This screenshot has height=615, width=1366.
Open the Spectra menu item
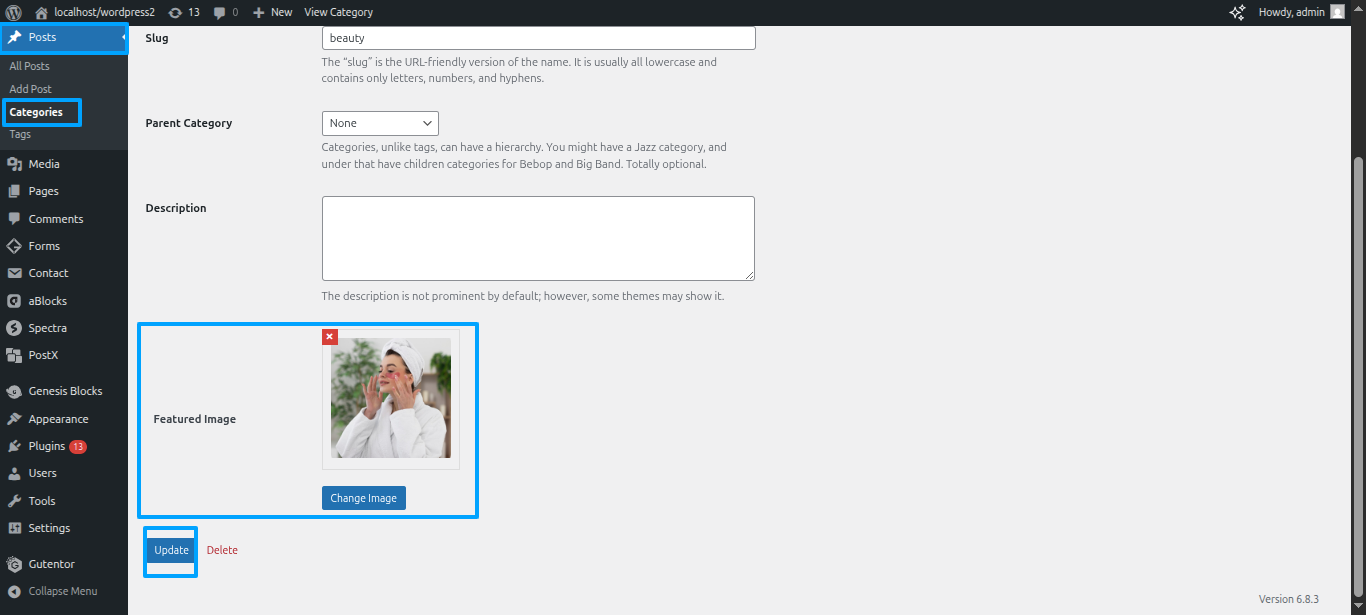(48, 328)
